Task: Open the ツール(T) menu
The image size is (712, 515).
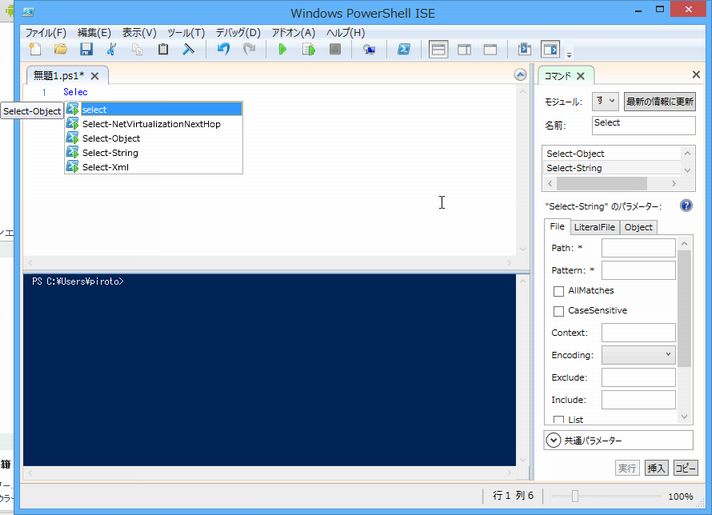Action: [186, 33]
